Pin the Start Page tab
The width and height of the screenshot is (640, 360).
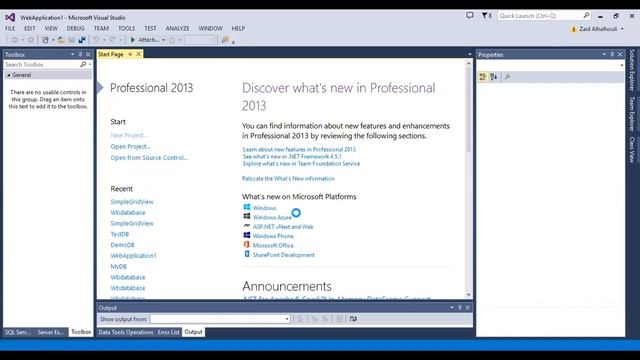pyautogui.click(x=130, y=54)
